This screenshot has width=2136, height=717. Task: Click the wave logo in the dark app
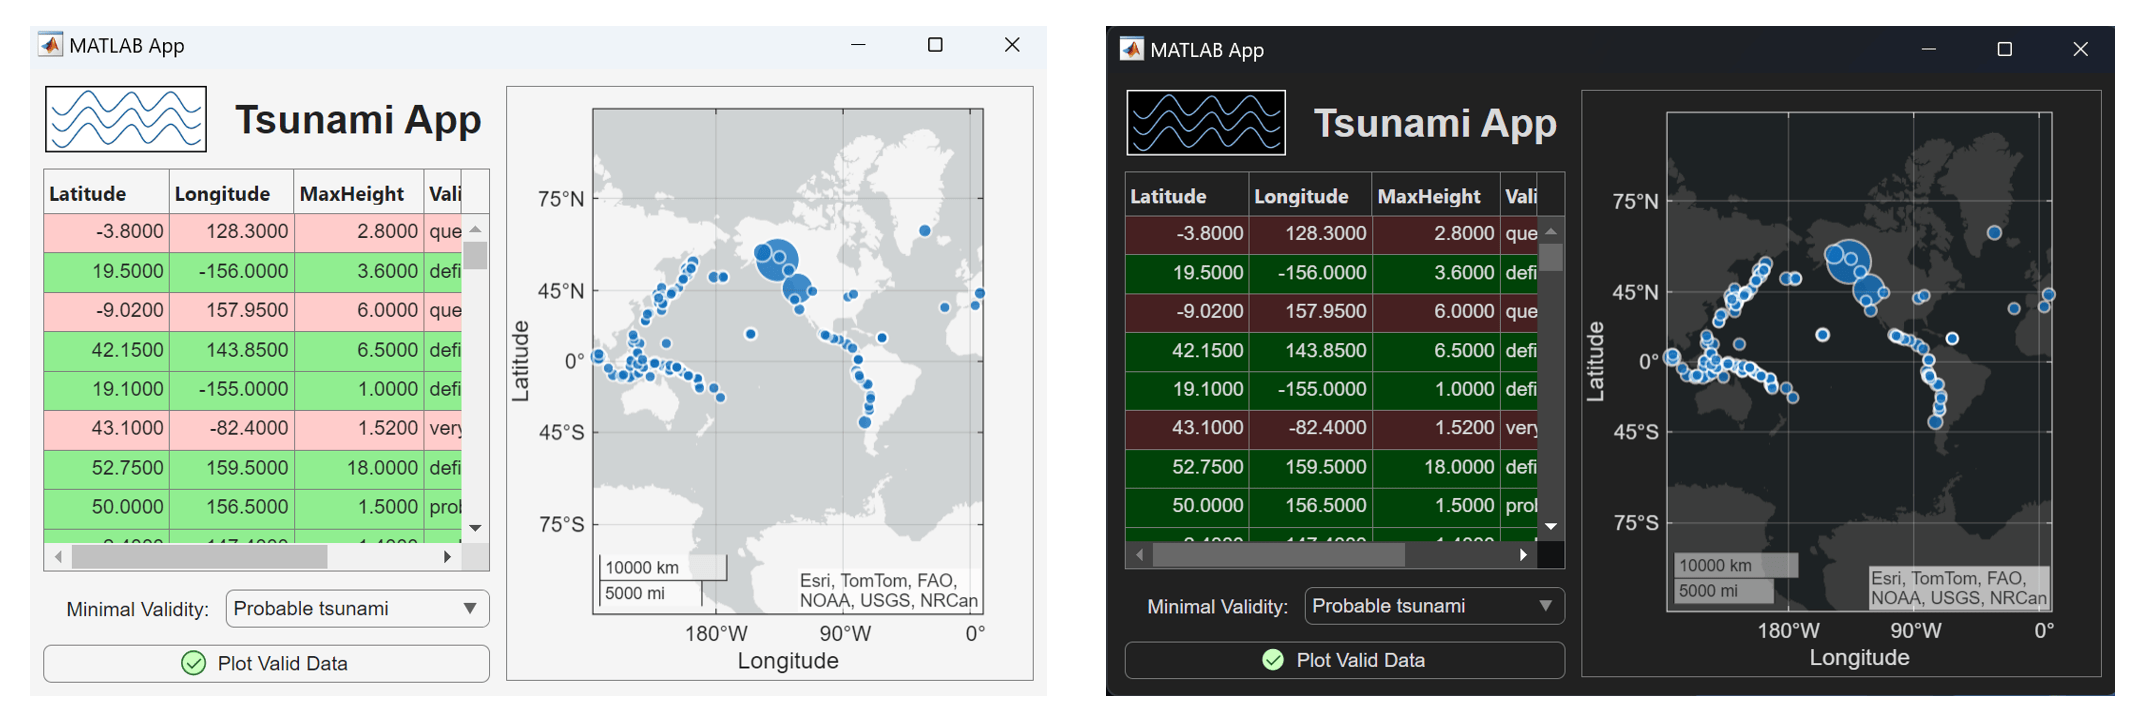1206,123
